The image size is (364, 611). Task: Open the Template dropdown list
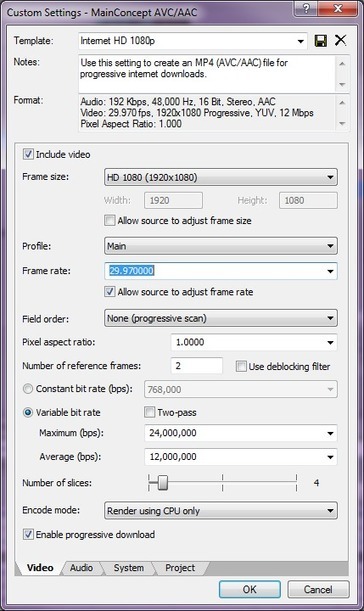[300, 41]
